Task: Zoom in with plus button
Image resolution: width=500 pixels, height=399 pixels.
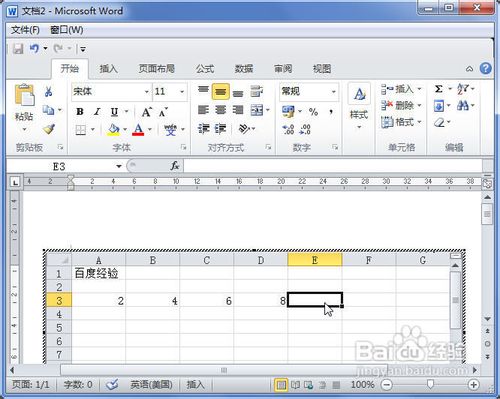Action: pos(473,385)
